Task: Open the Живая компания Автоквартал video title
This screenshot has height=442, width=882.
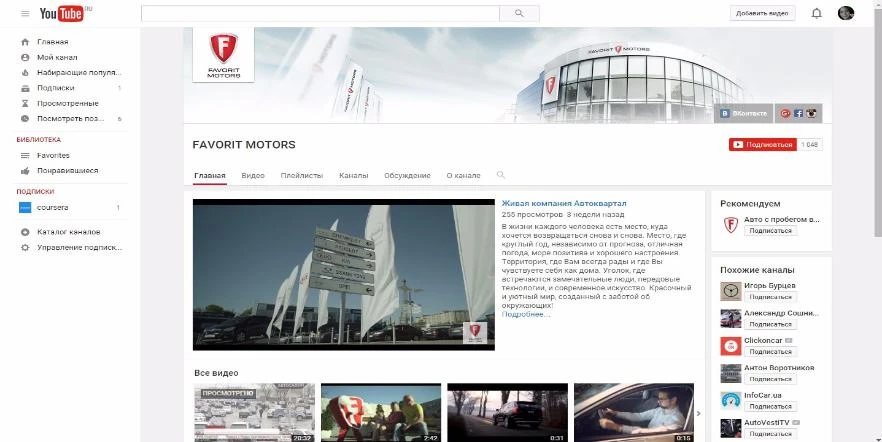Action: tap(563, 203)
